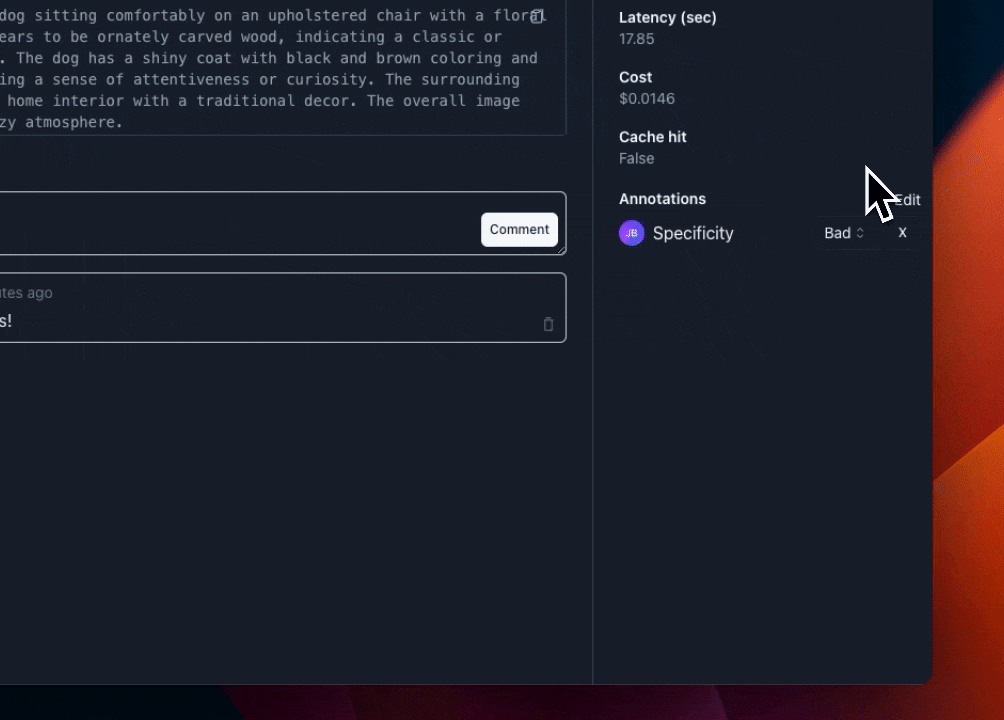
Task: Copy the dog description output text
Action: (x=537, y=16)
